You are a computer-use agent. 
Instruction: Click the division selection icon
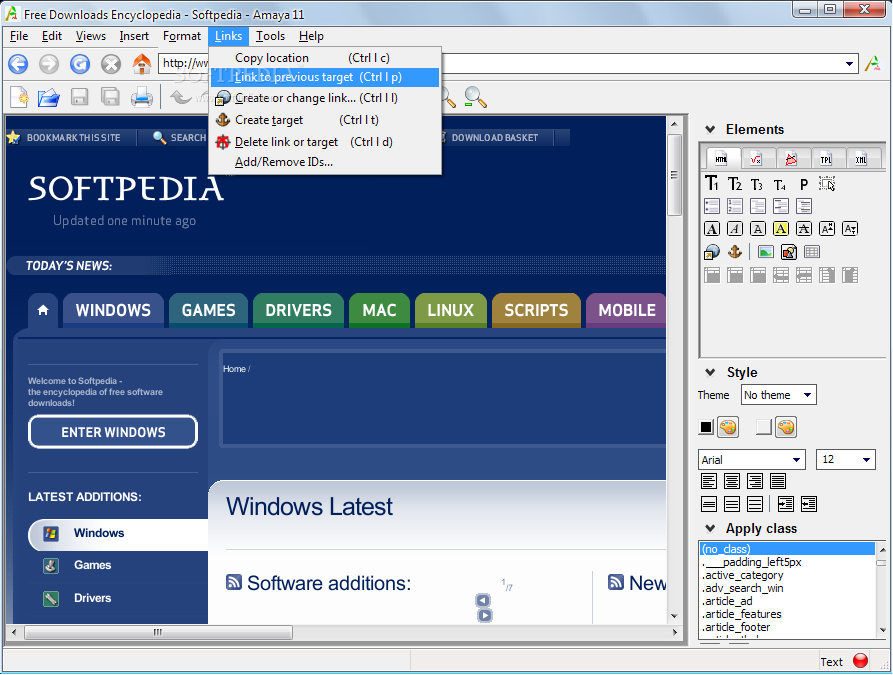(x=827, y=184)
